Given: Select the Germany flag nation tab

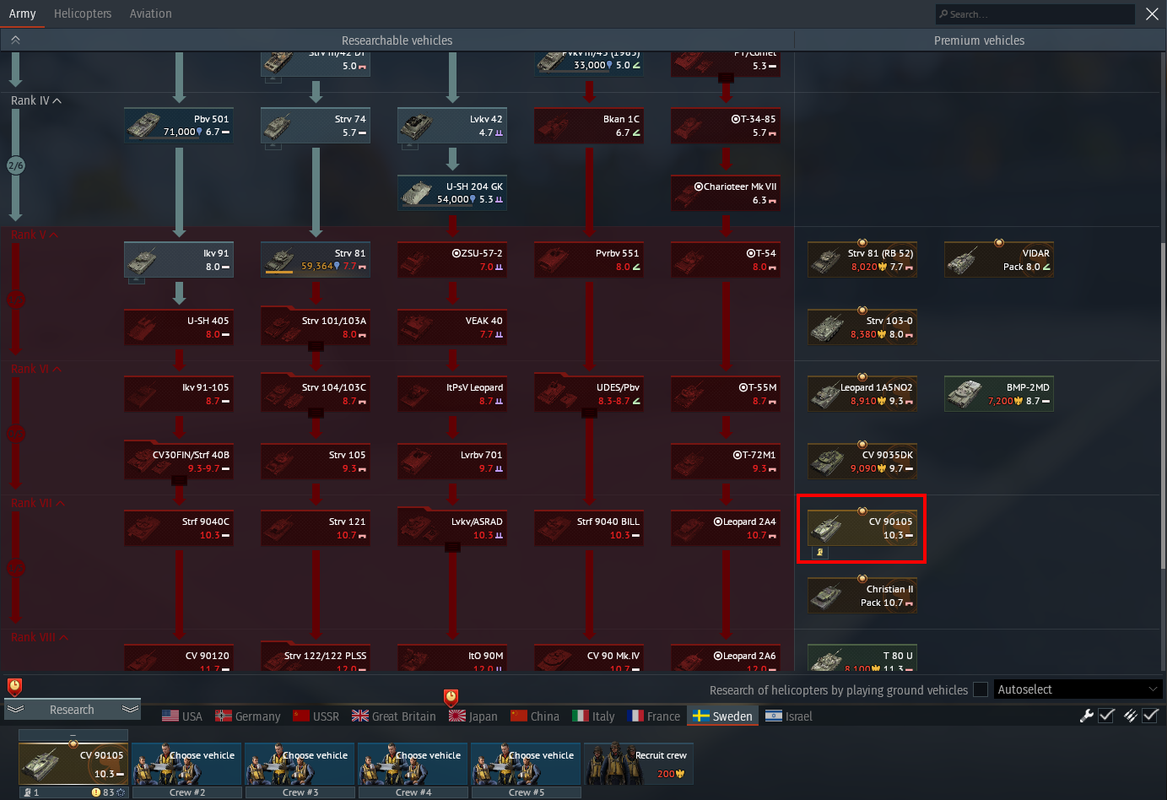Looking at the screenshot, I should 247,716.
